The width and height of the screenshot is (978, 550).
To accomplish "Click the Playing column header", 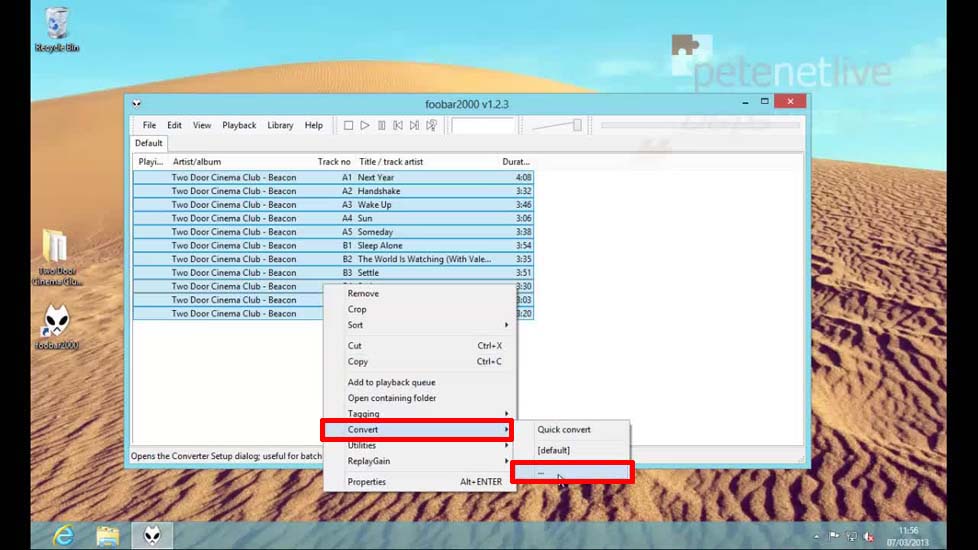I will coord(150,162).
